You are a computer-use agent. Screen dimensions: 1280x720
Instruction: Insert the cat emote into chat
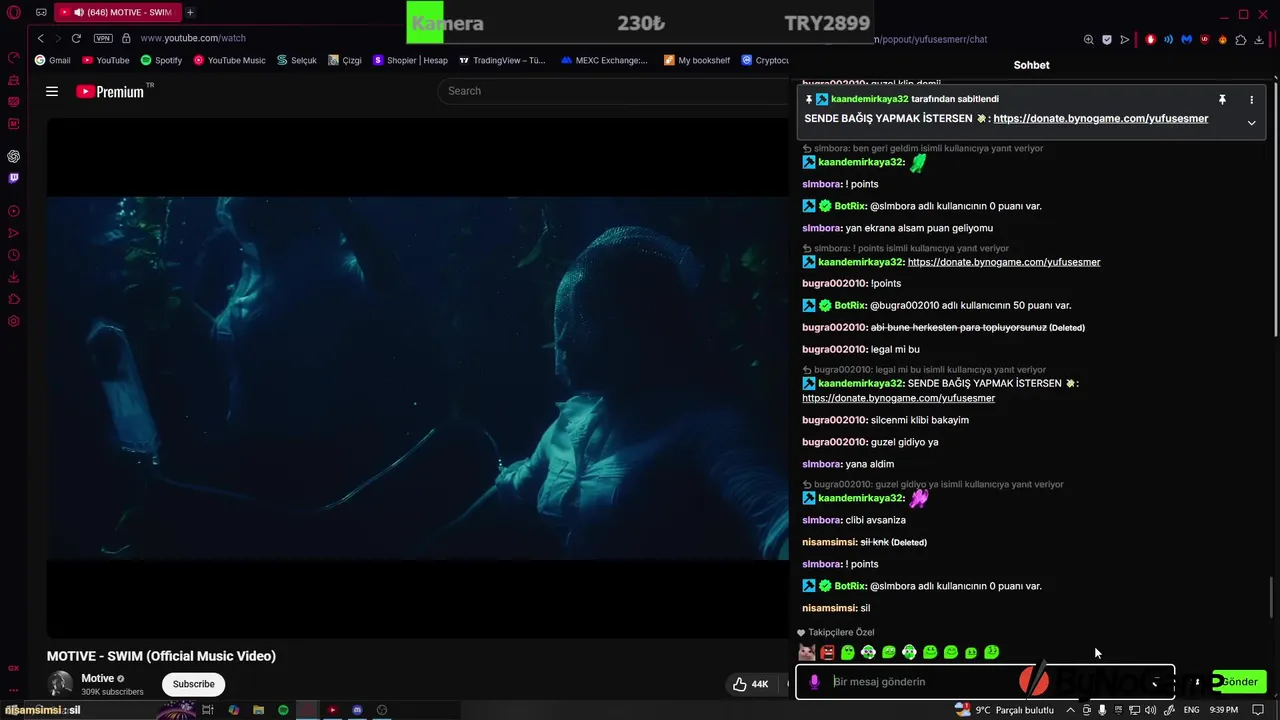[807, 652]
